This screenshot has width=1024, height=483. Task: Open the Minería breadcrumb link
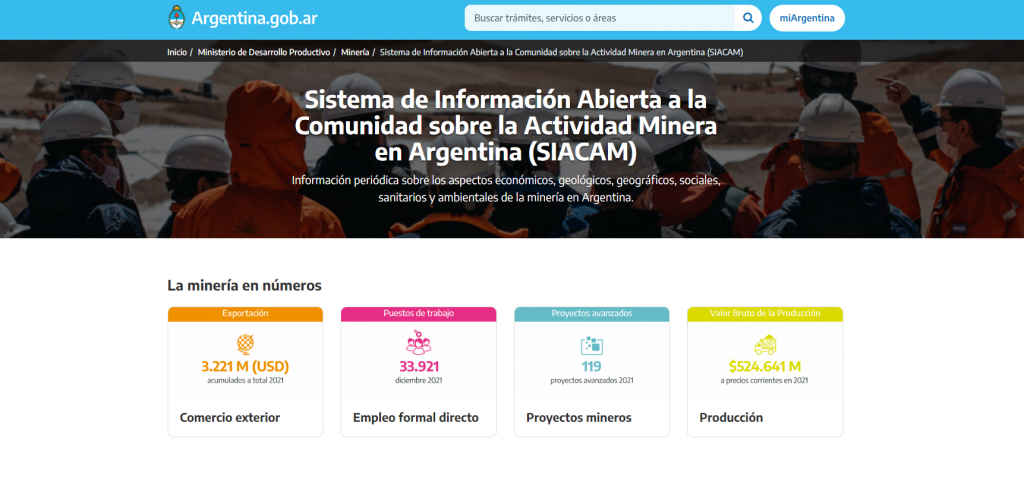[355, 52]
